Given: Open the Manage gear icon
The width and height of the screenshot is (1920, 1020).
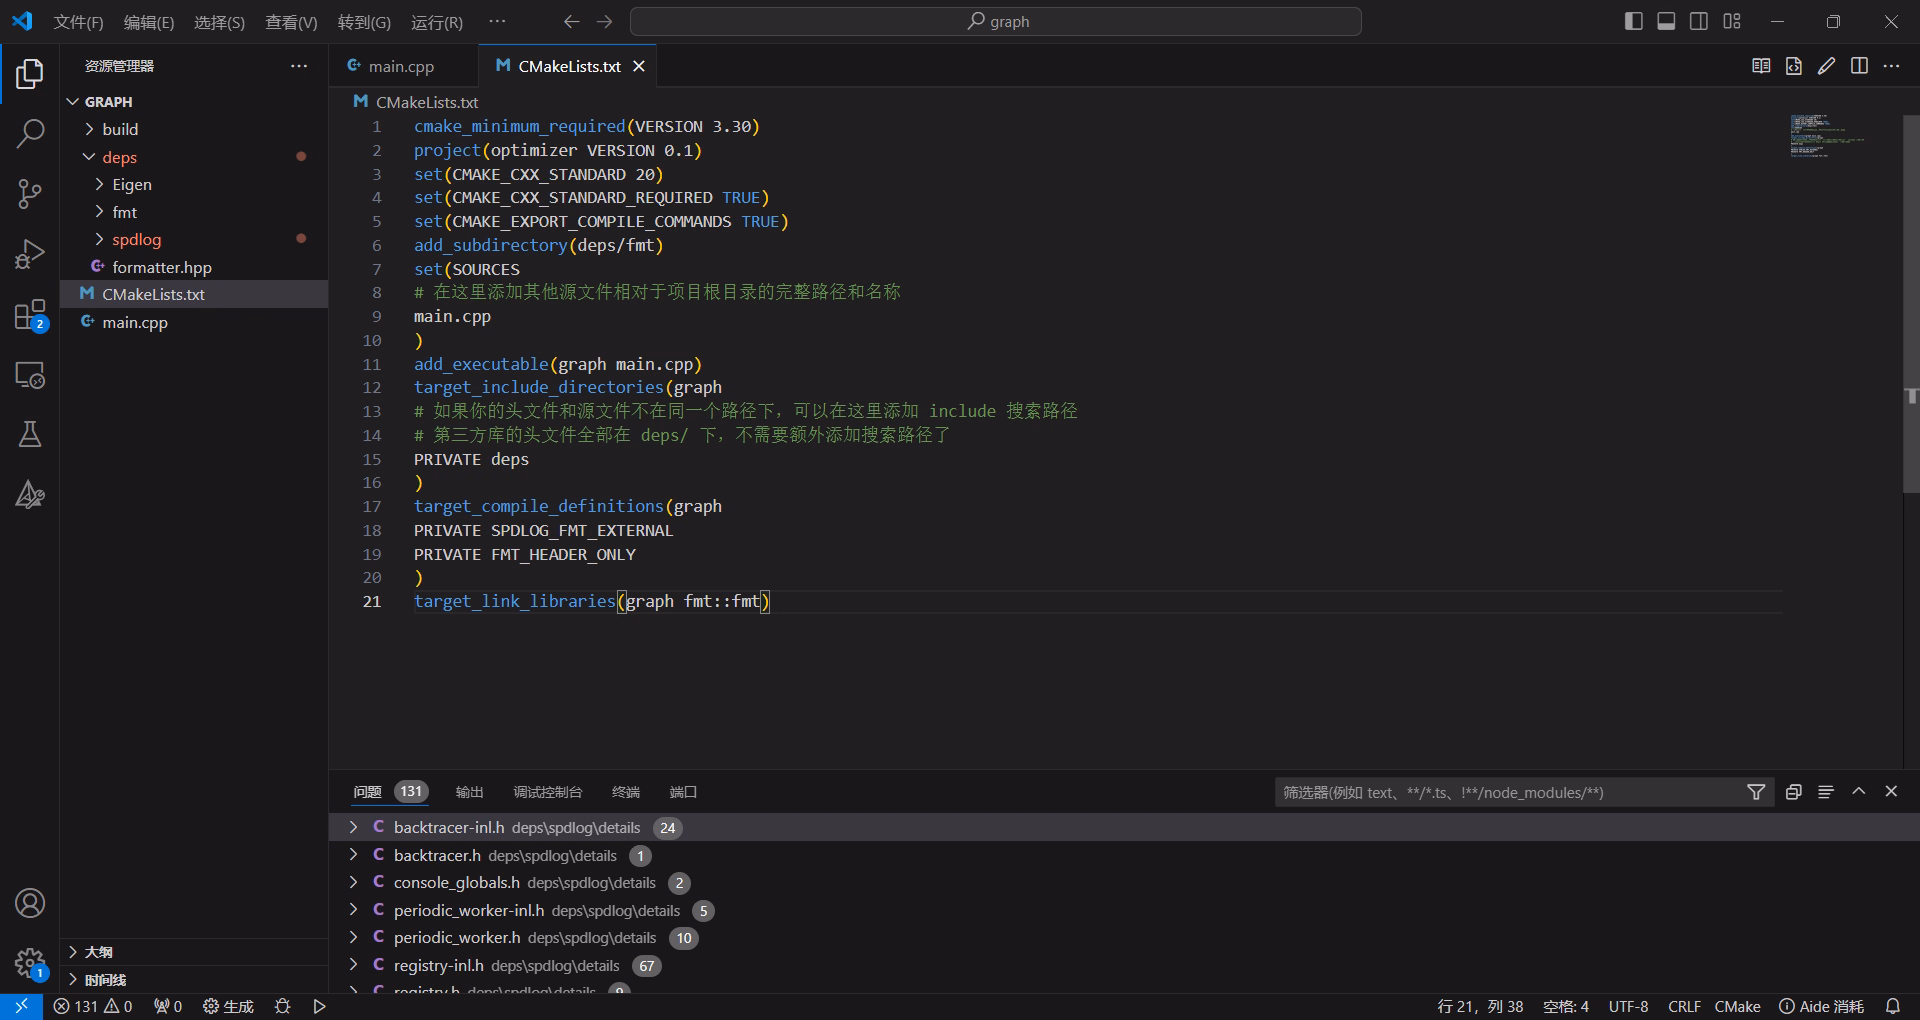Looking at the screenshot, I should click(x=30, y=963).
